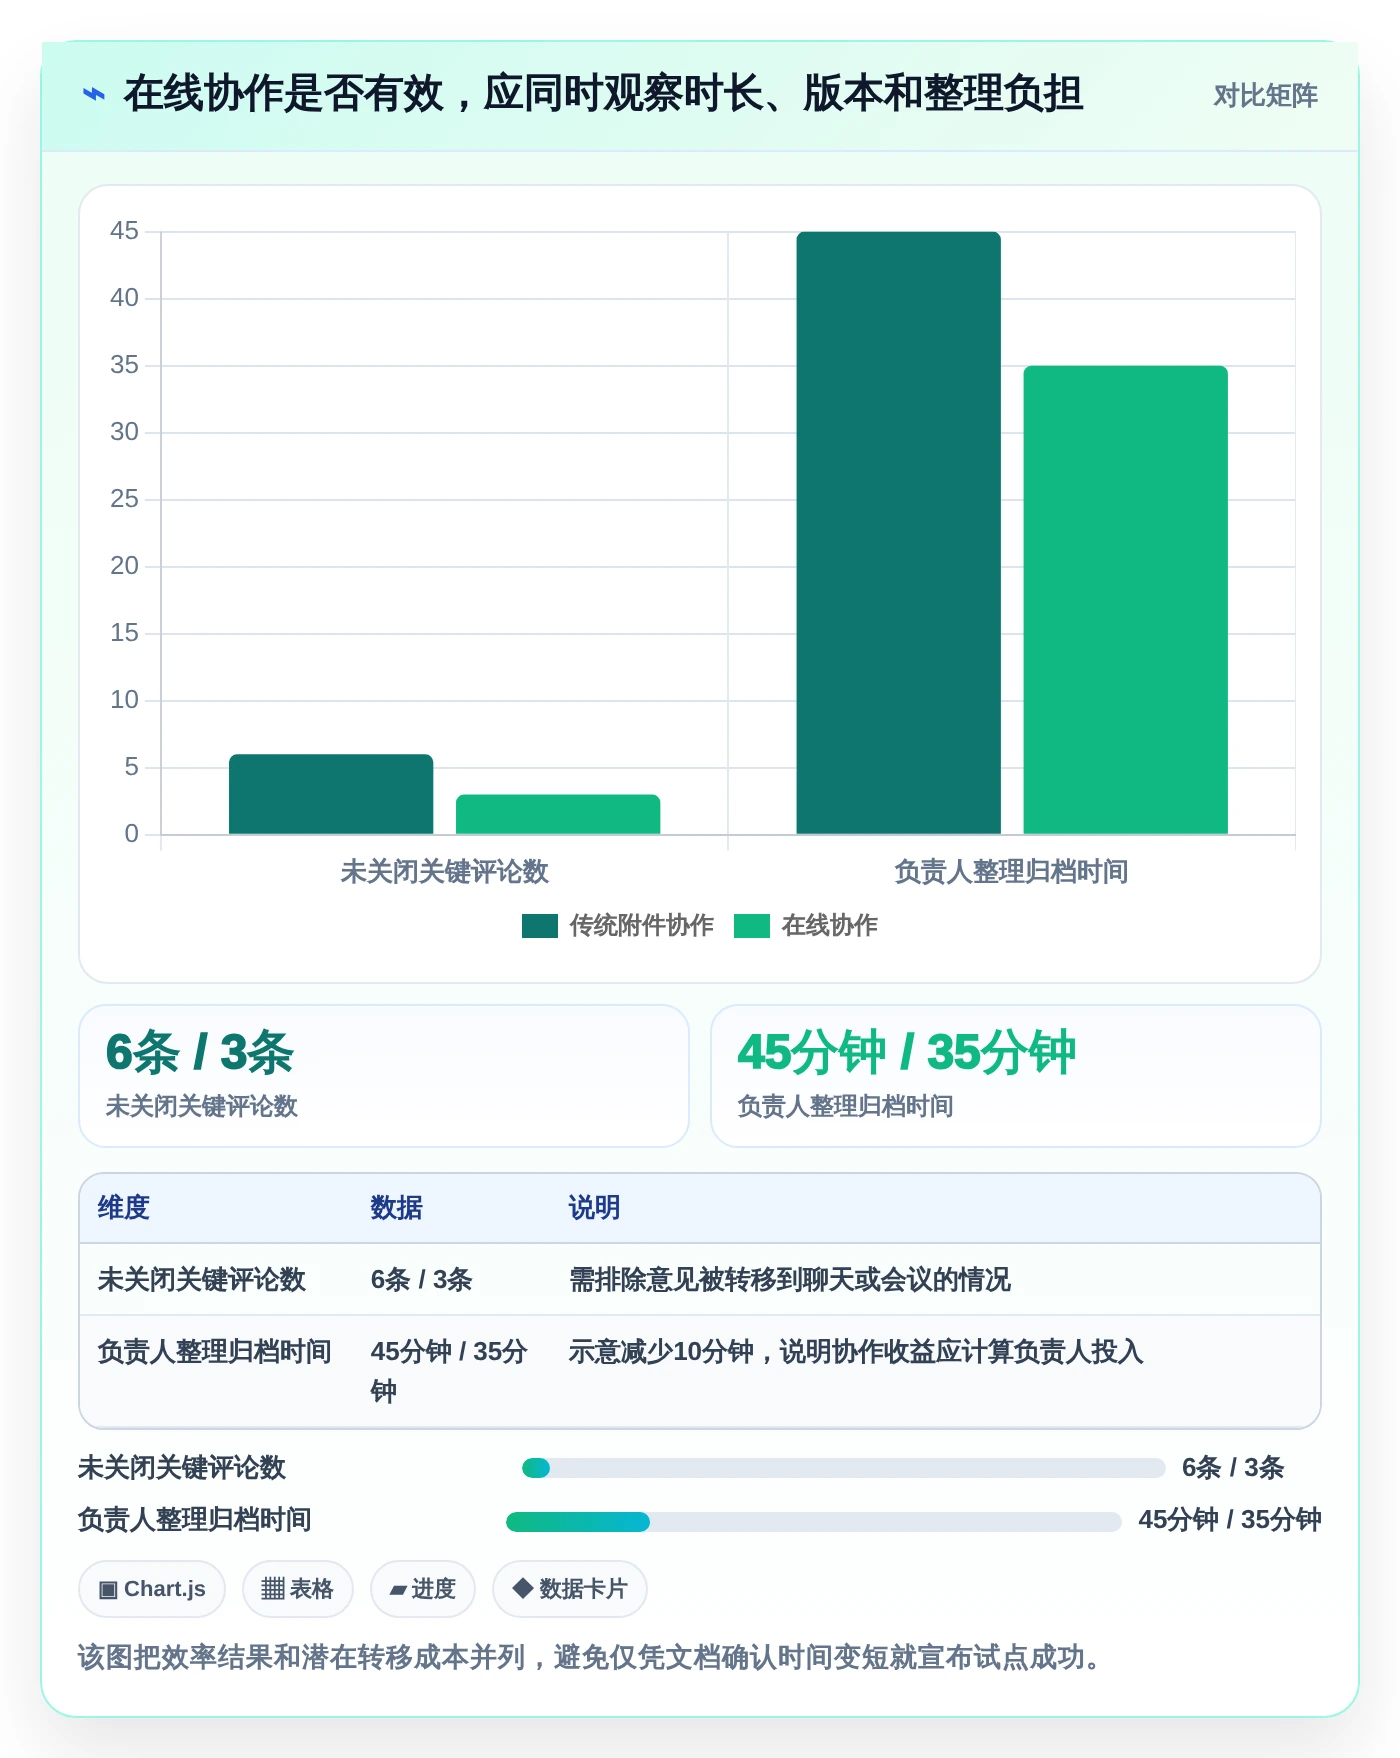This screenshot has width=1400, height=1758.
Task: Click the 传统附件协作 legend label
Action: [641, 926]
